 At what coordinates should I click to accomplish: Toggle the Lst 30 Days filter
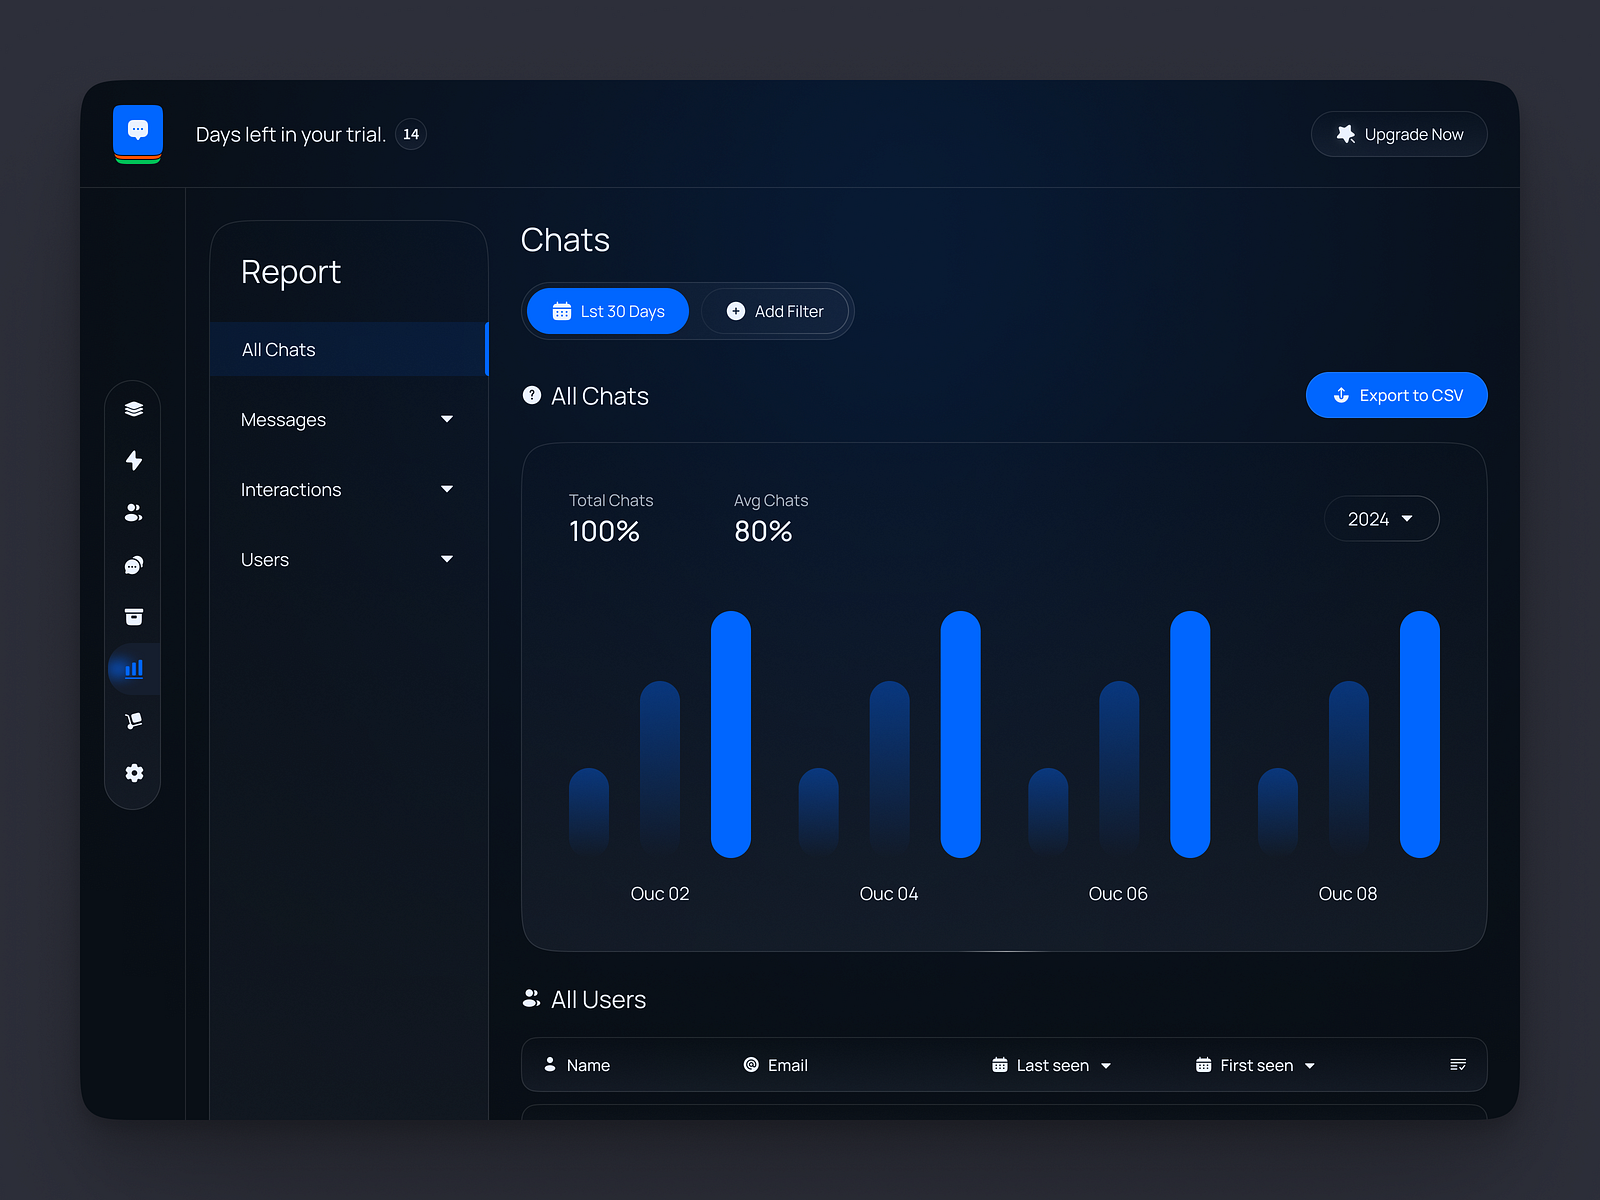click(x=607, y=311)
